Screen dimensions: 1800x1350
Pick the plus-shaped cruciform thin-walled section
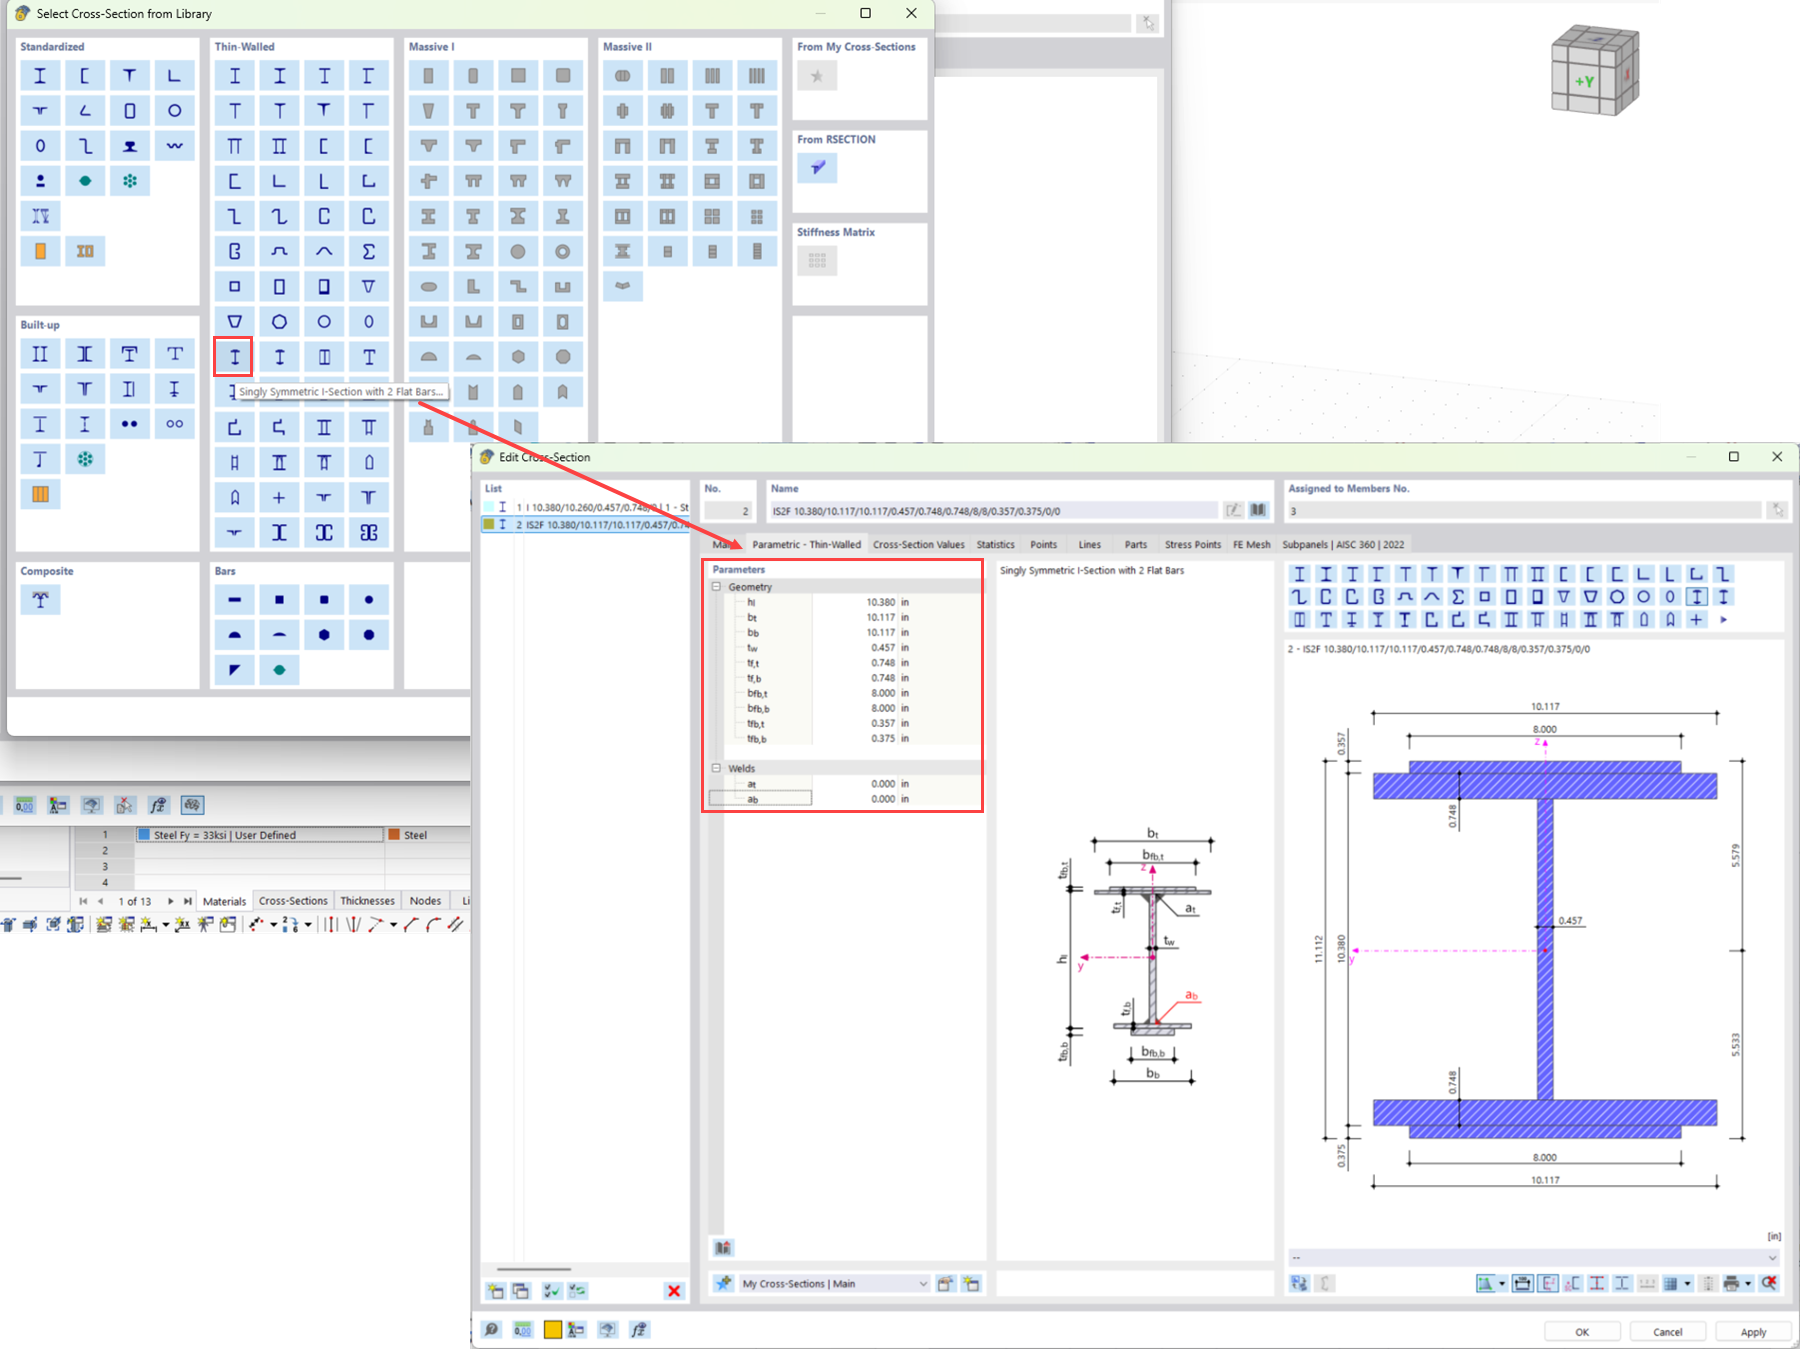(279, 497)
